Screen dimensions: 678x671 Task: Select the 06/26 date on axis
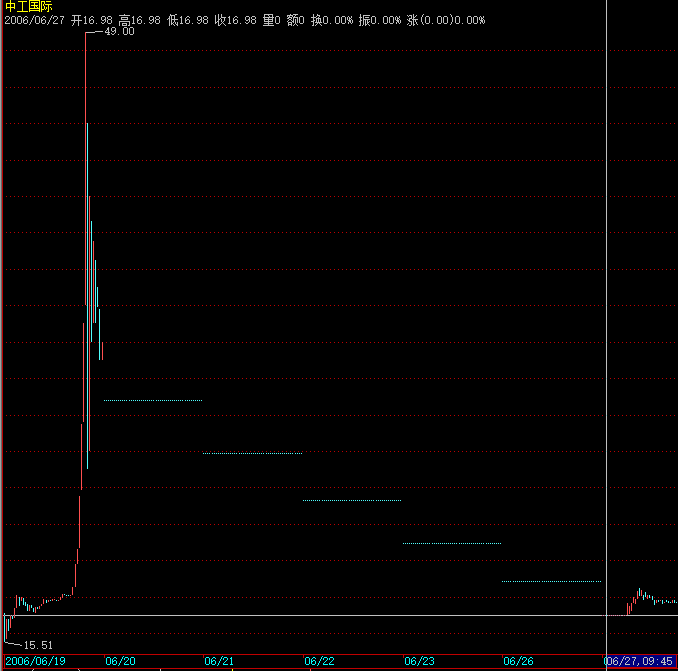tap(518, 661)
